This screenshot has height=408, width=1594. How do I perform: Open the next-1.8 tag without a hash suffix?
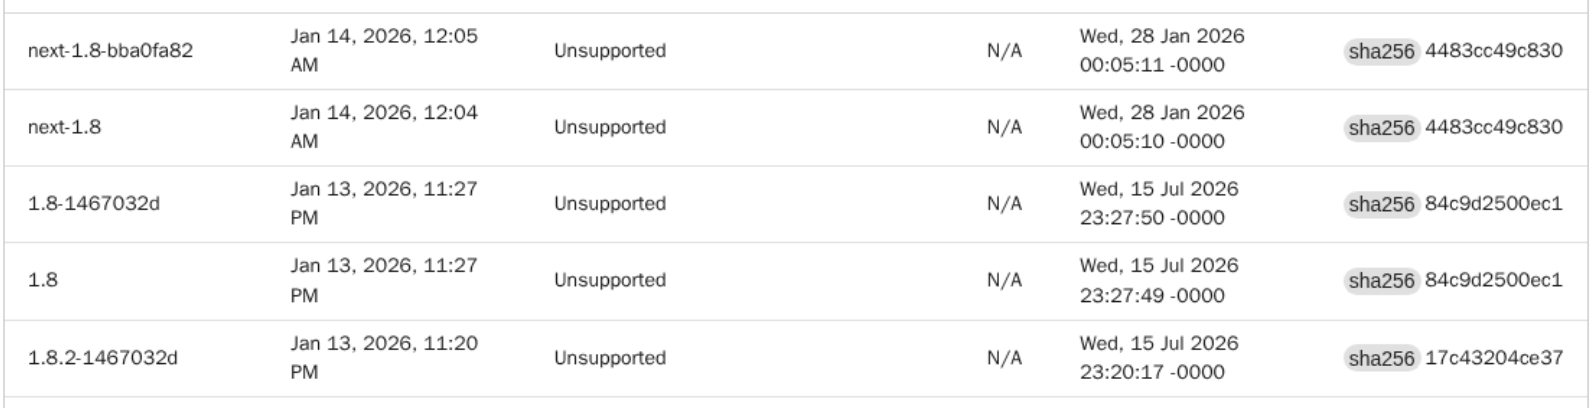pyautogui.click(x=64, y=128)
